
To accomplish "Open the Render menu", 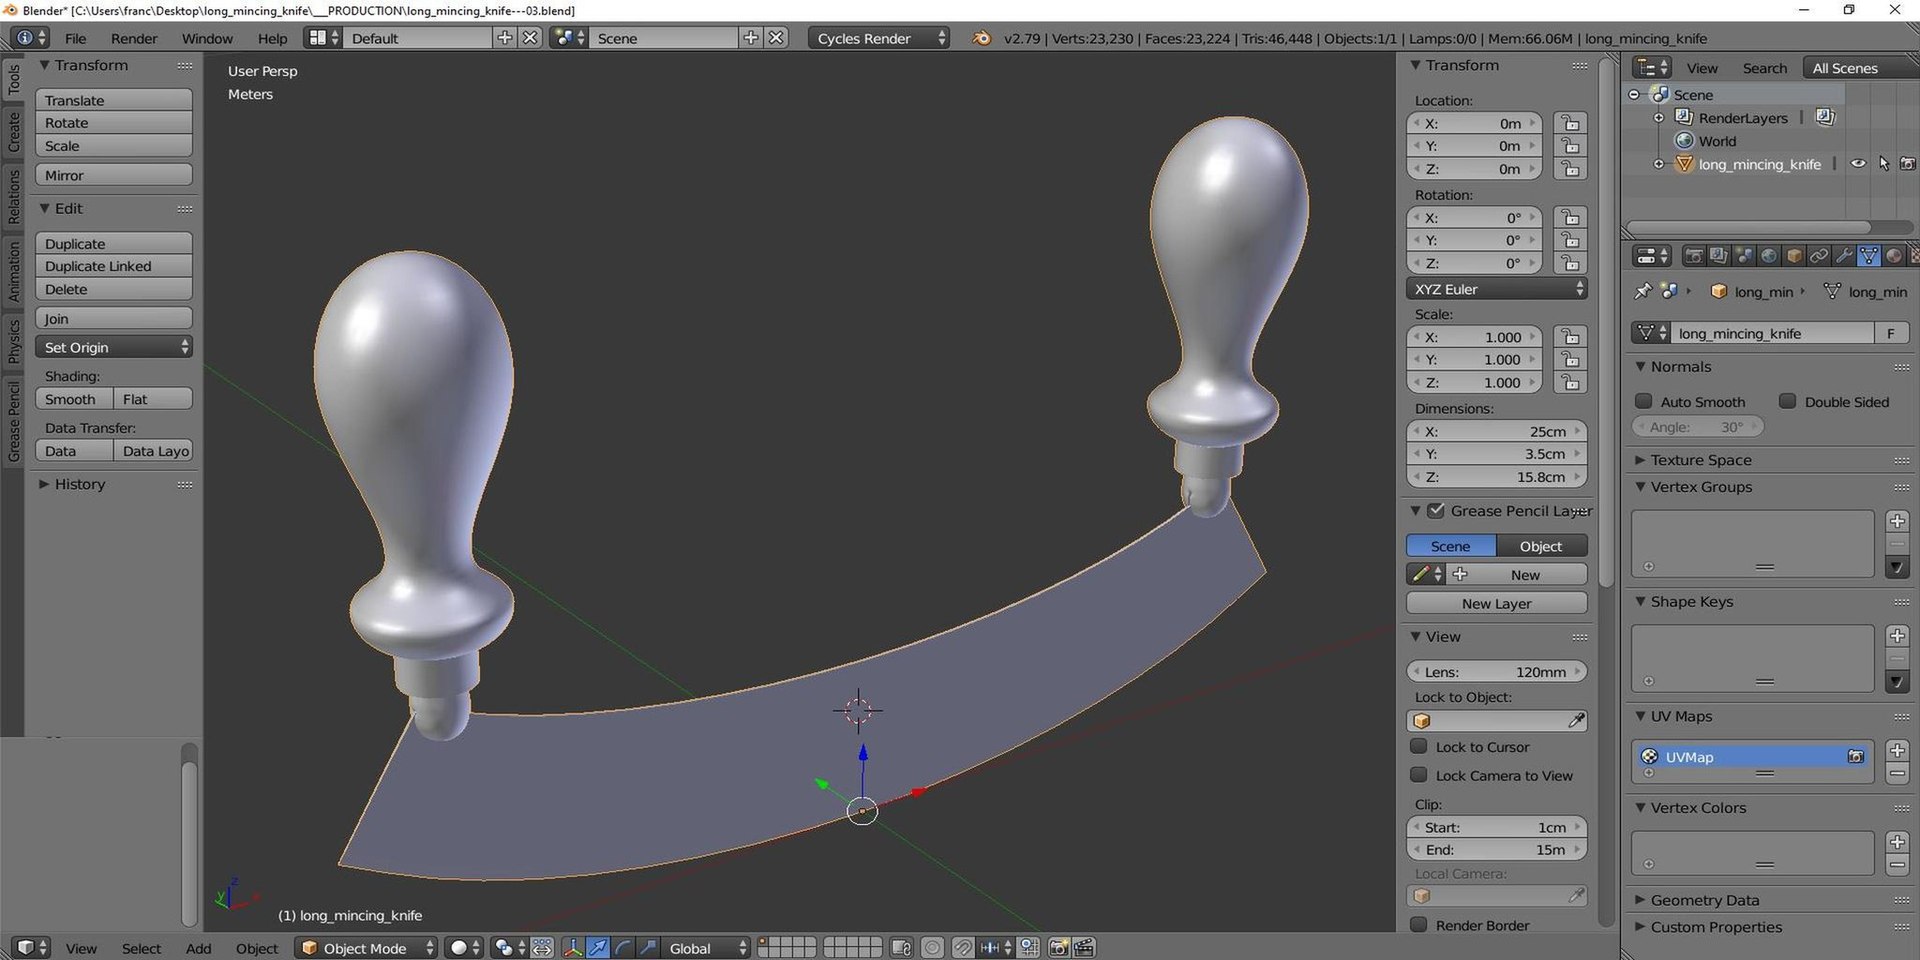I will coord(134,38).
